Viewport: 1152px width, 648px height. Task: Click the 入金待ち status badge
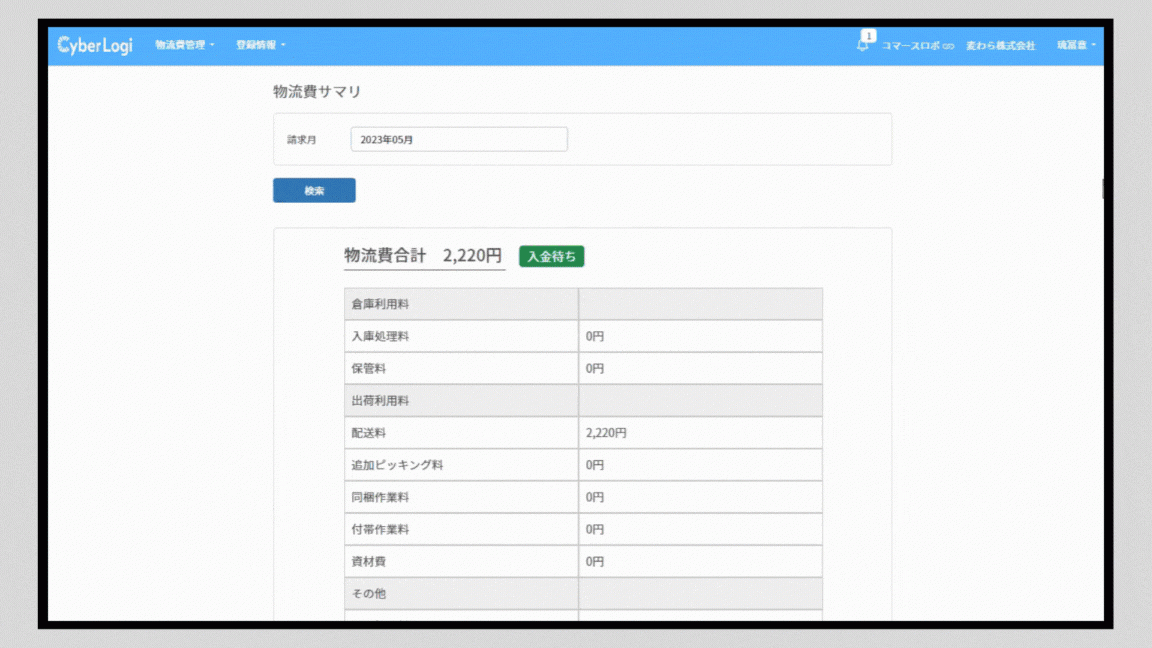tap(552, 256)
